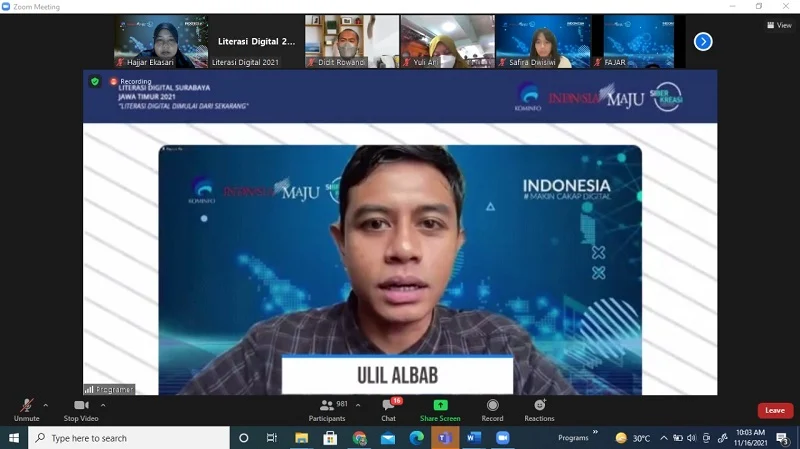Viewport: 800px width, 449px height.
Task: Select Yuli Ari video thumbnail
Action: point(447,41)
